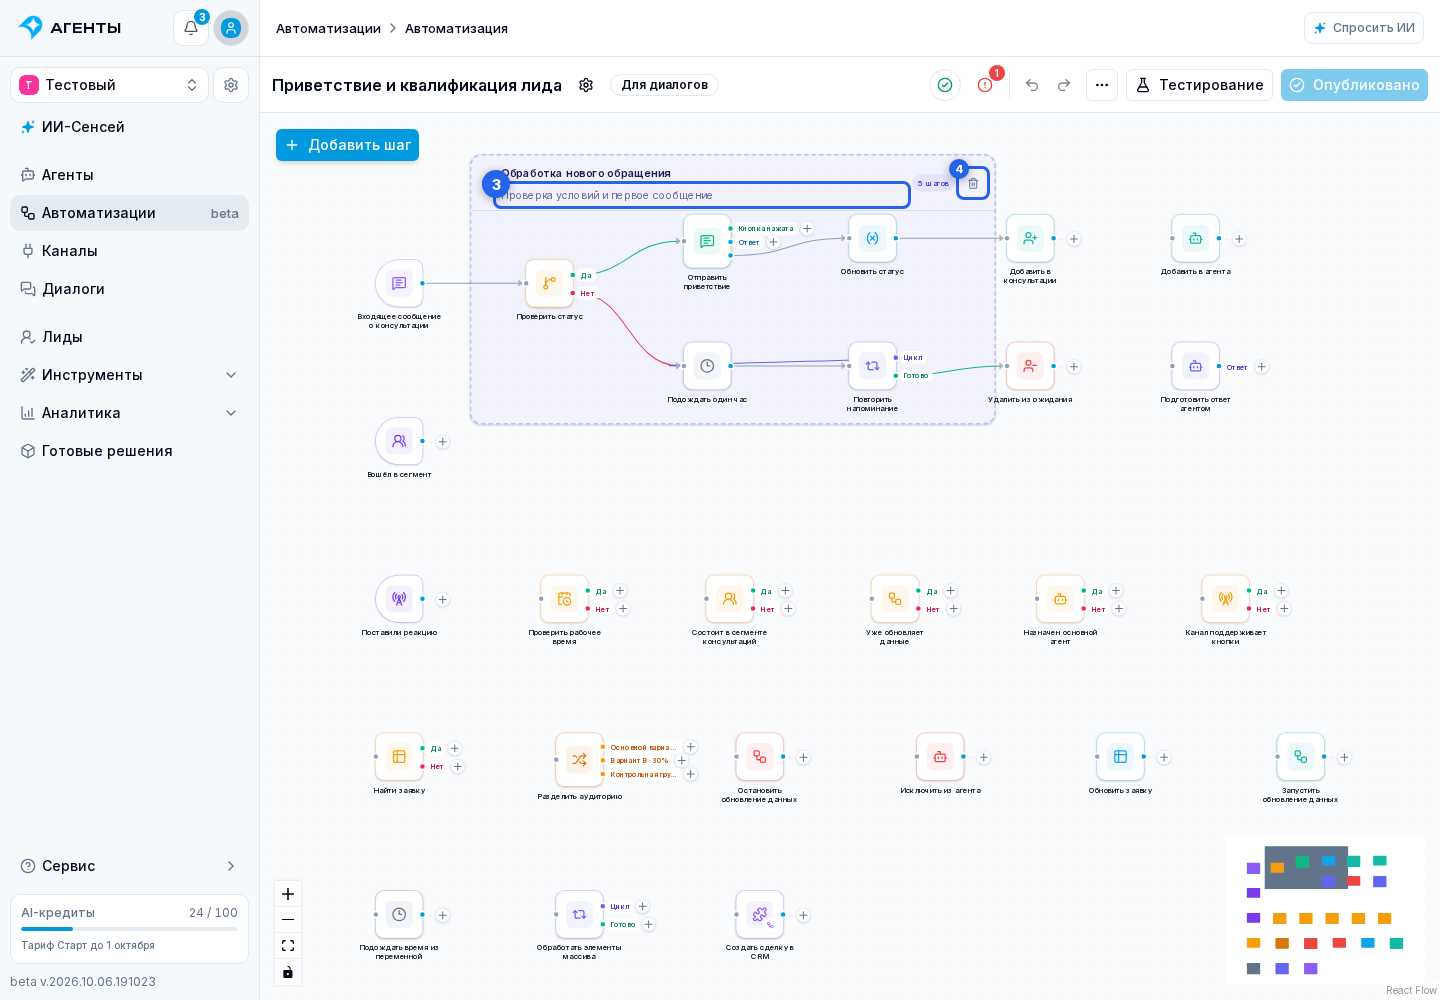Edit the group description field
The image size is (1440, 1000).
702,195
